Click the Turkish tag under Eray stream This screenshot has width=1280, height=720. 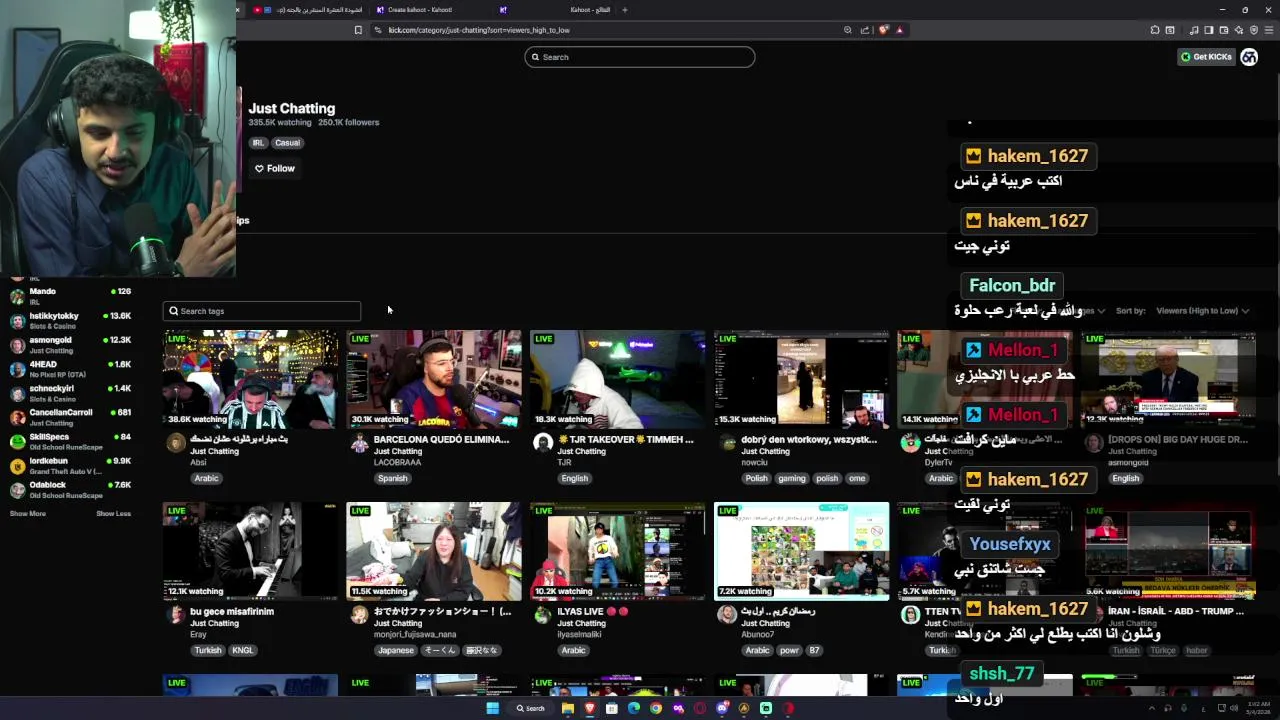click(x=208, y=650)
